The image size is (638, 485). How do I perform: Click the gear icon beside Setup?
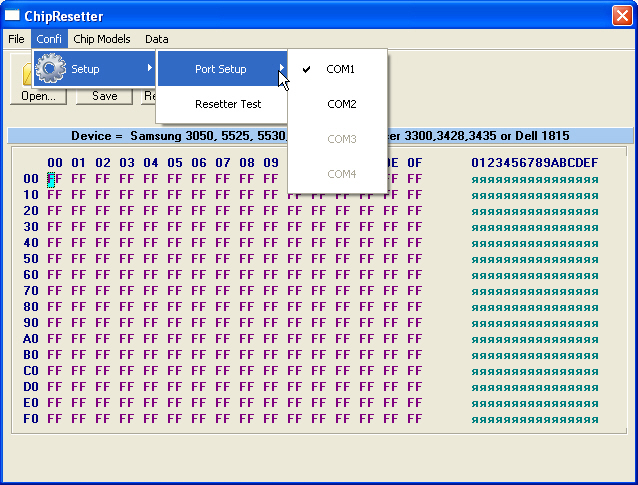tap(50, 68)
